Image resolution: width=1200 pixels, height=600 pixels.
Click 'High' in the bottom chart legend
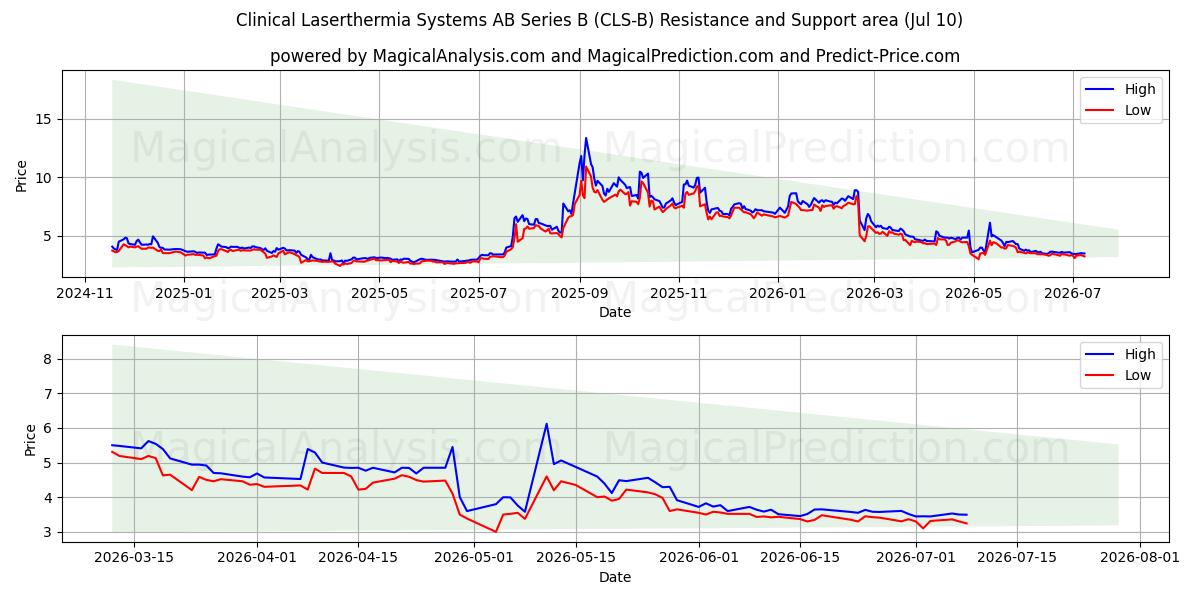1139,354
